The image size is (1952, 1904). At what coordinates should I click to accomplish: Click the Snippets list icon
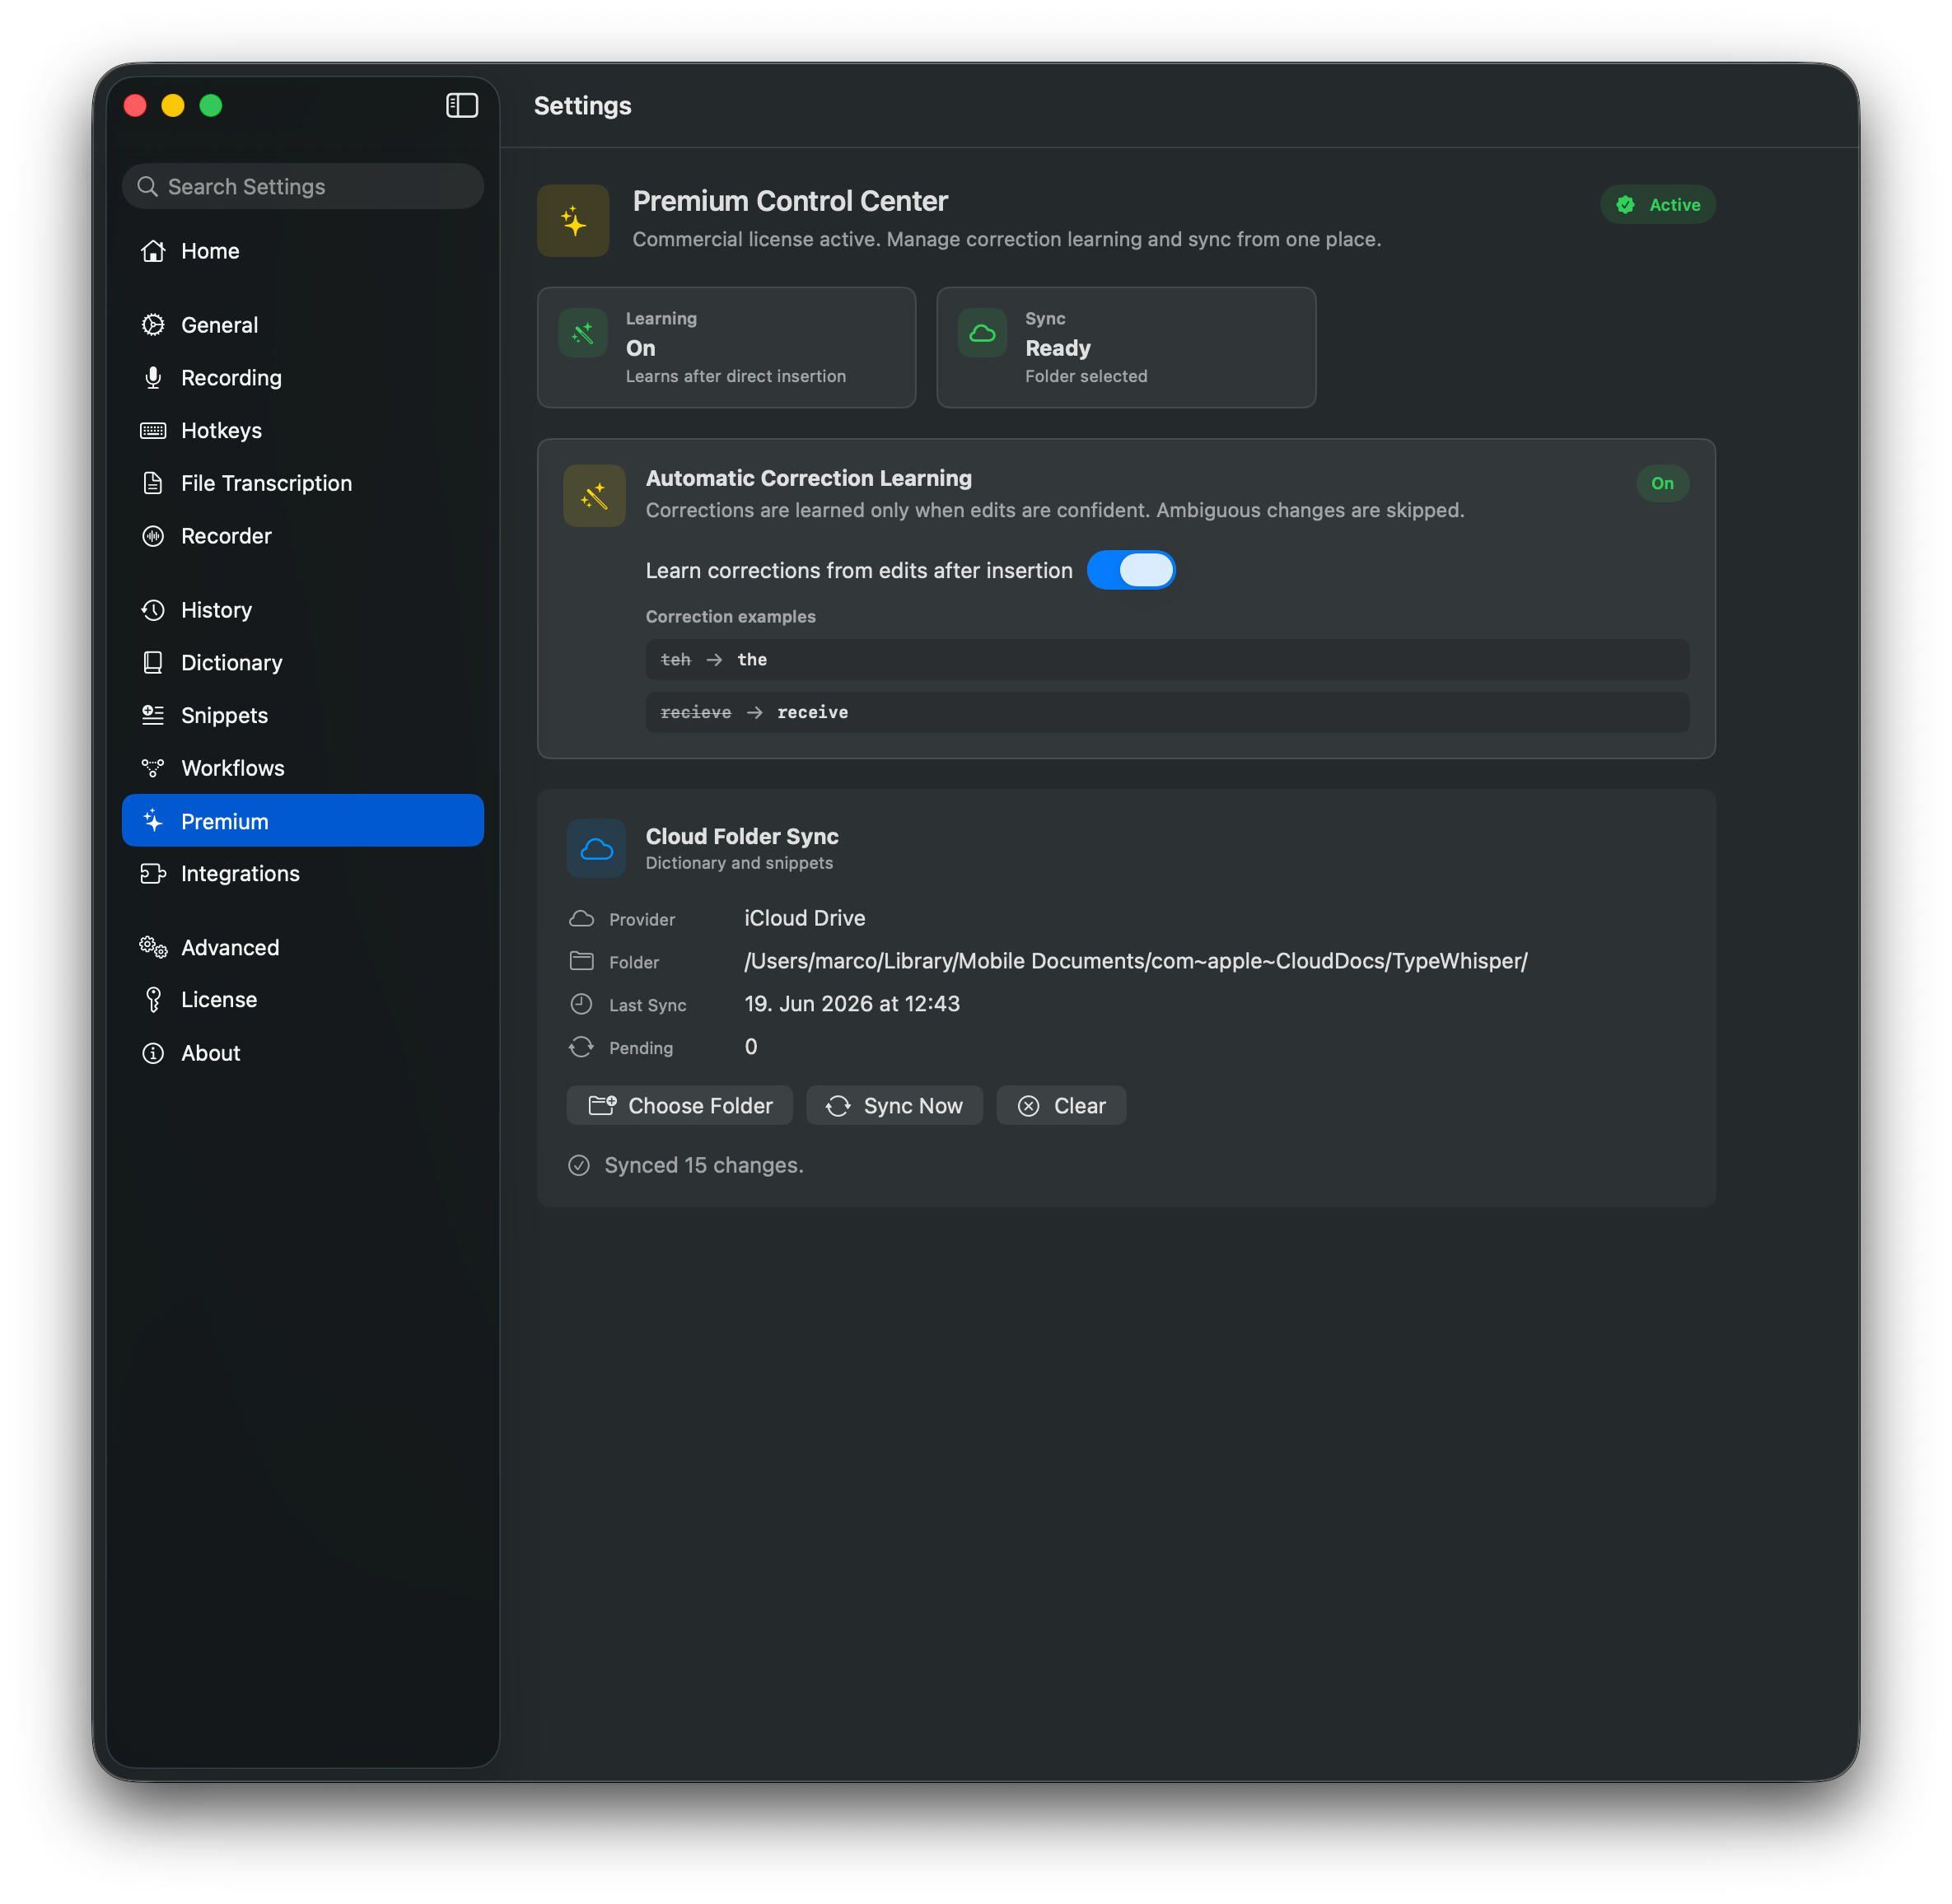153,715
